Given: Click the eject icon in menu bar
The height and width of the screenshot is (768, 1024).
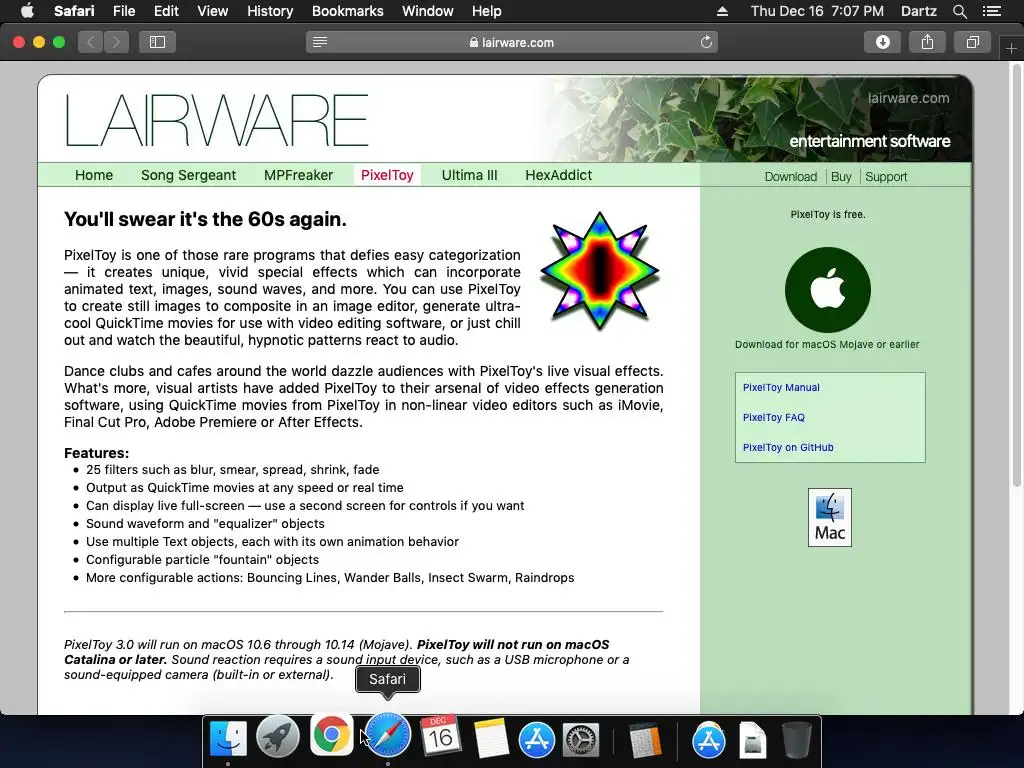Looking at the screenshot, I should 722,11.
